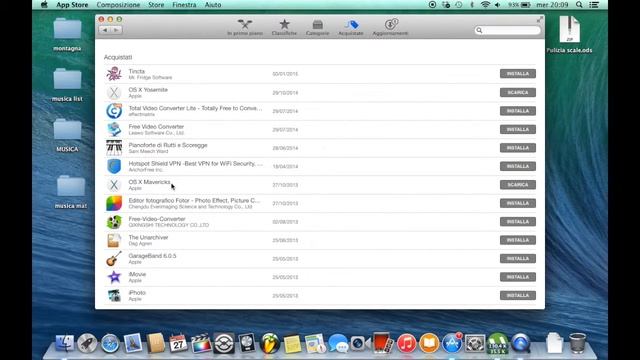Click the Tincta octopus app icon
Image resolution: width=640 pixels, height=360 pixels.
coord(114,74)
